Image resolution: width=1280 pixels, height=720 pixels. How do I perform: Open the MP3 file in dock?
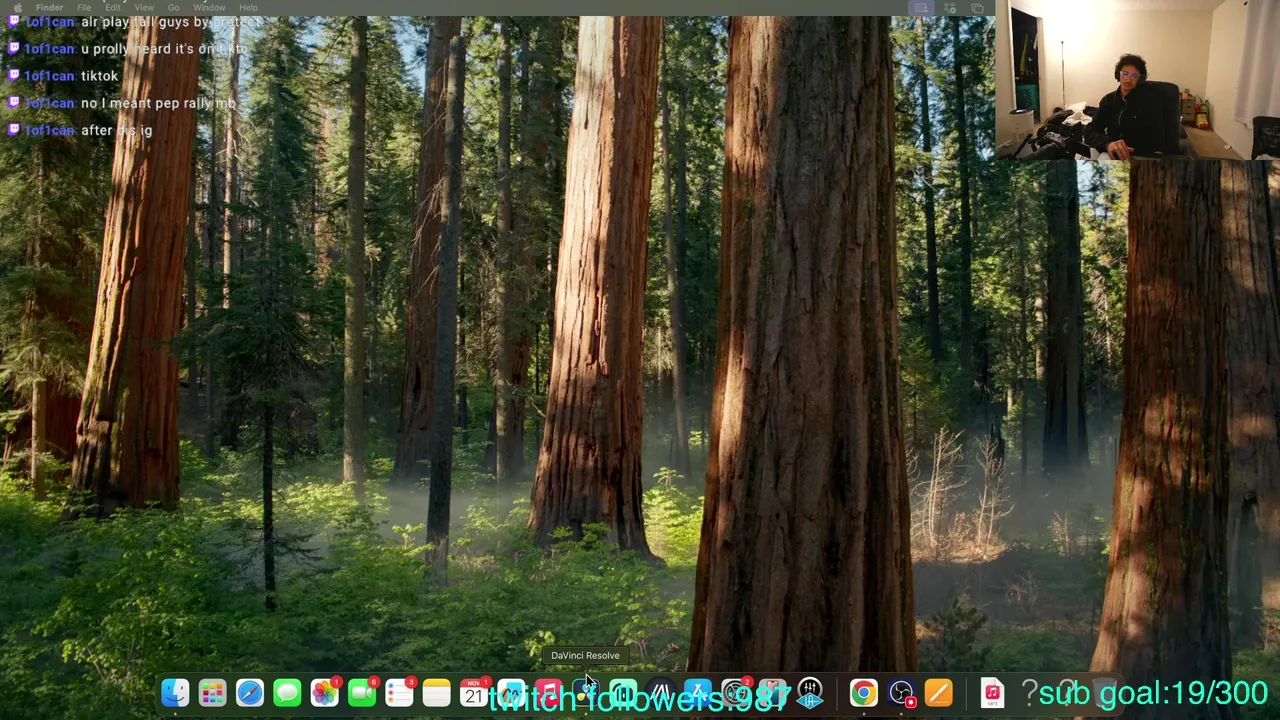click(992, 693)
